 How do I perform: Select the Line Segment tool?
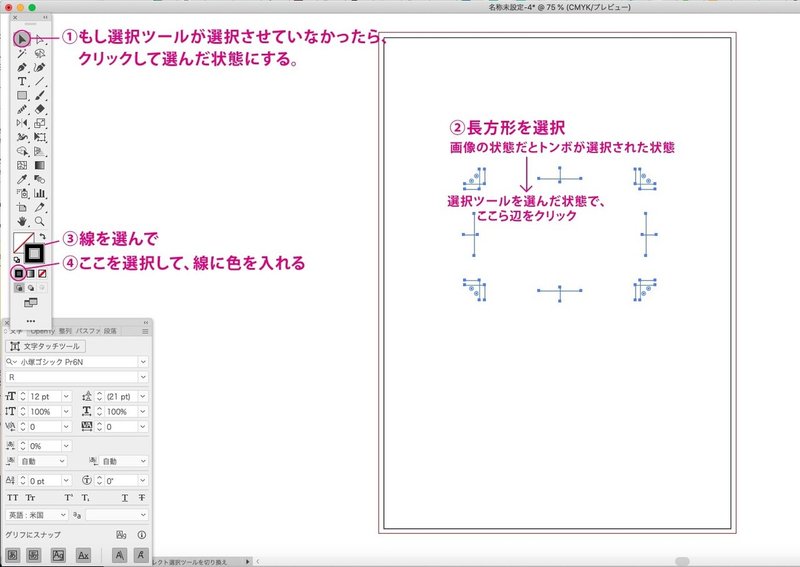click(x=40, y=81)
